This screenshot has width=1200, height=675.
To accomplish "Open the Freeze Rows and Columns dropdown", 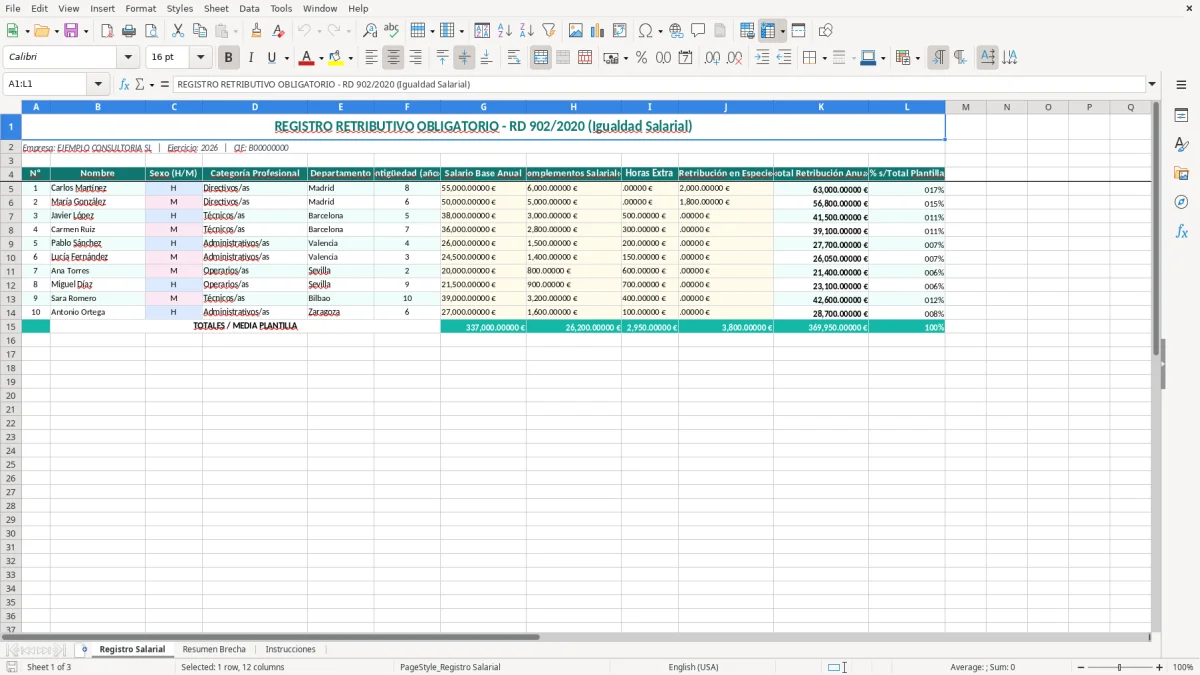I will [x=783, y=31].
